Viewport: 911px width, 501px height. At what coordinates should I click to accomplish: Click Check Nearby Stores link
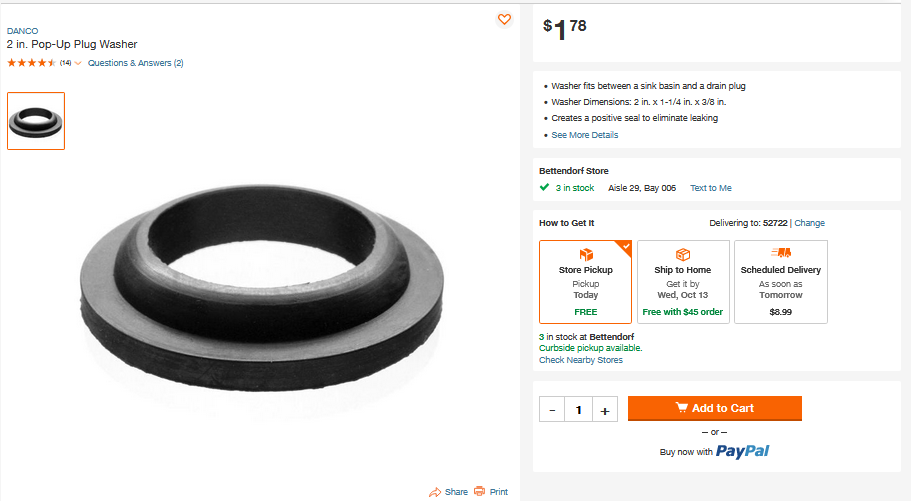(581, 360)
